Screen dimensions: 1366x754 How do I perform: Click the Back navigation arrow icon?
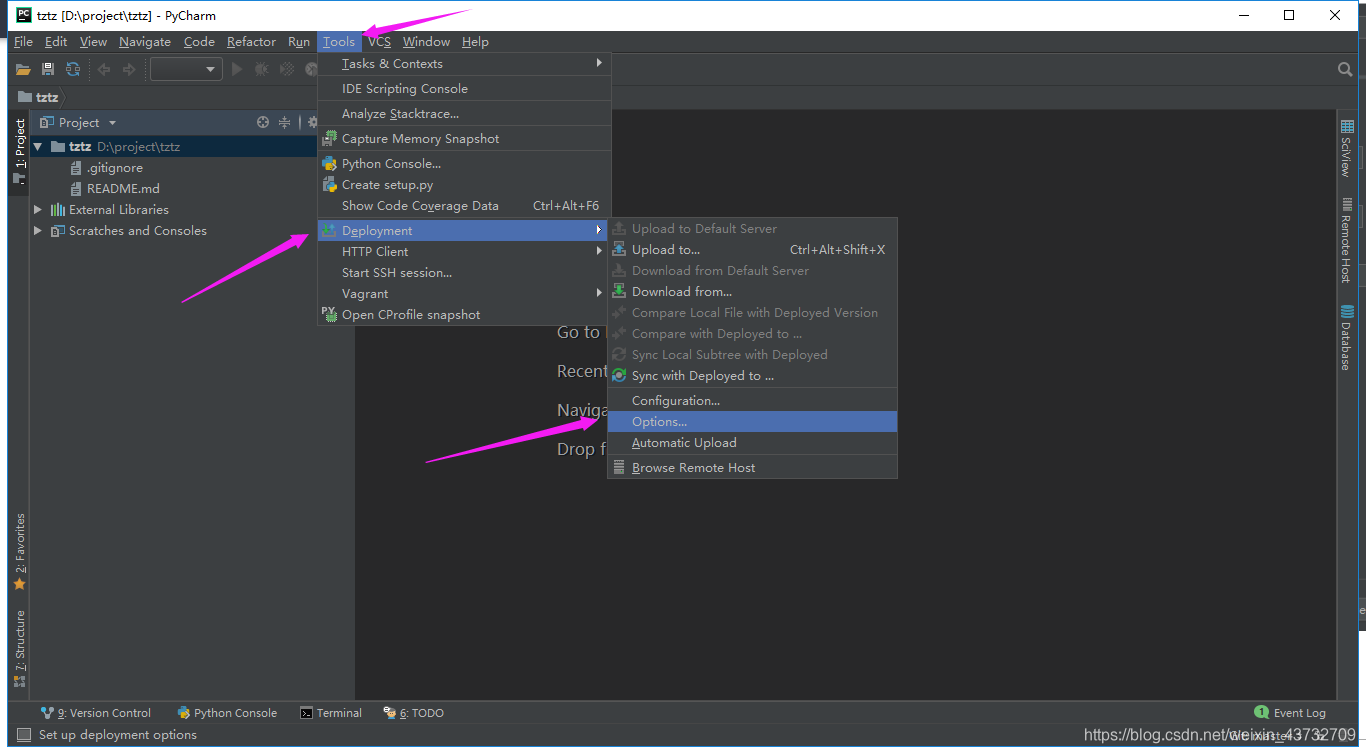point(104,69)
